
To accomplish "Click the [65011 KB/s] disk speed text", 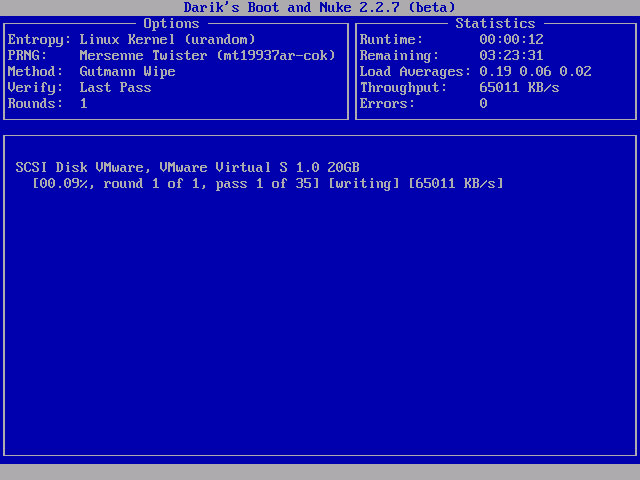I will click(x=456, y=184).
